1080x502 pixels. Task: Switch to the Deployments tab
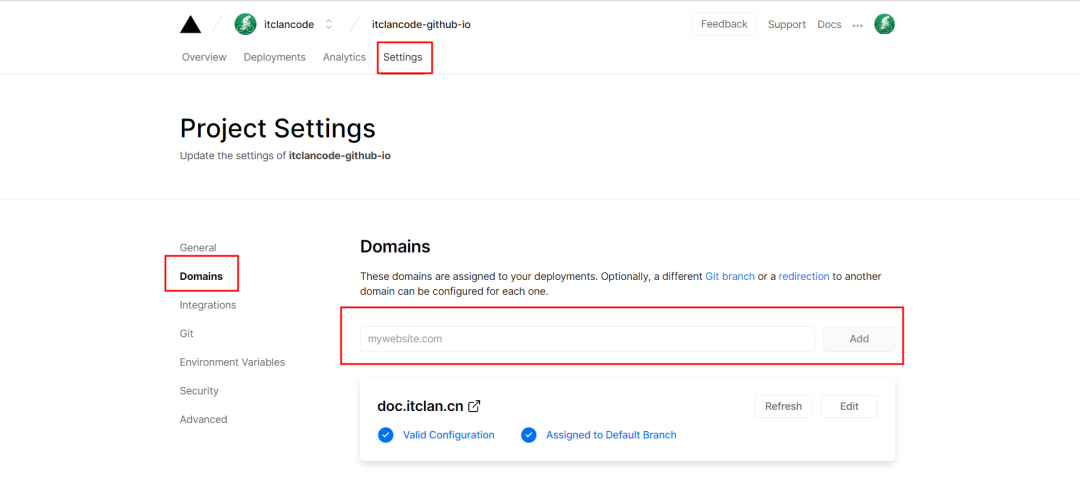274,57
